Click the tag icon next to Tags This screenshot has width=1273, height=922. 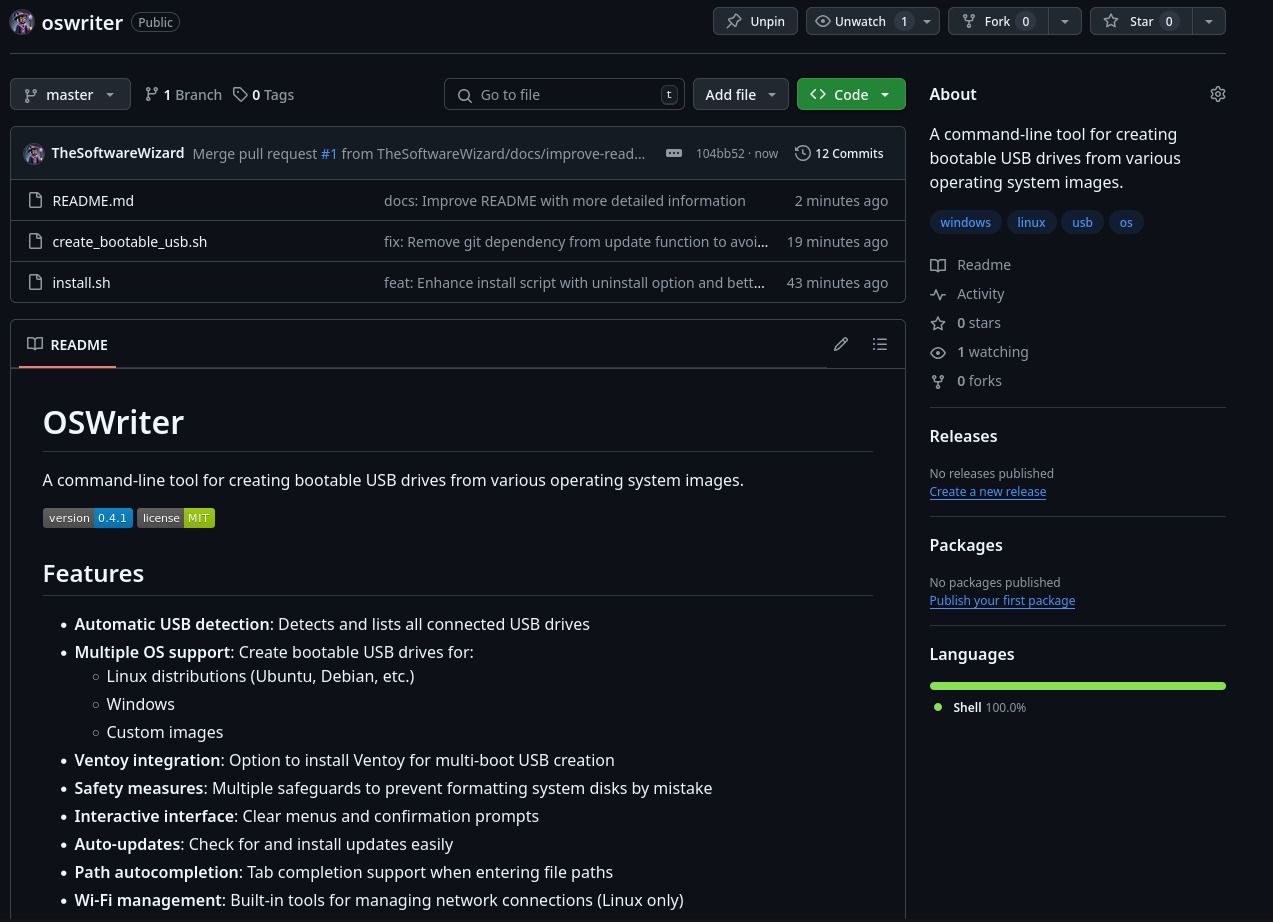(x=240, y=94)
